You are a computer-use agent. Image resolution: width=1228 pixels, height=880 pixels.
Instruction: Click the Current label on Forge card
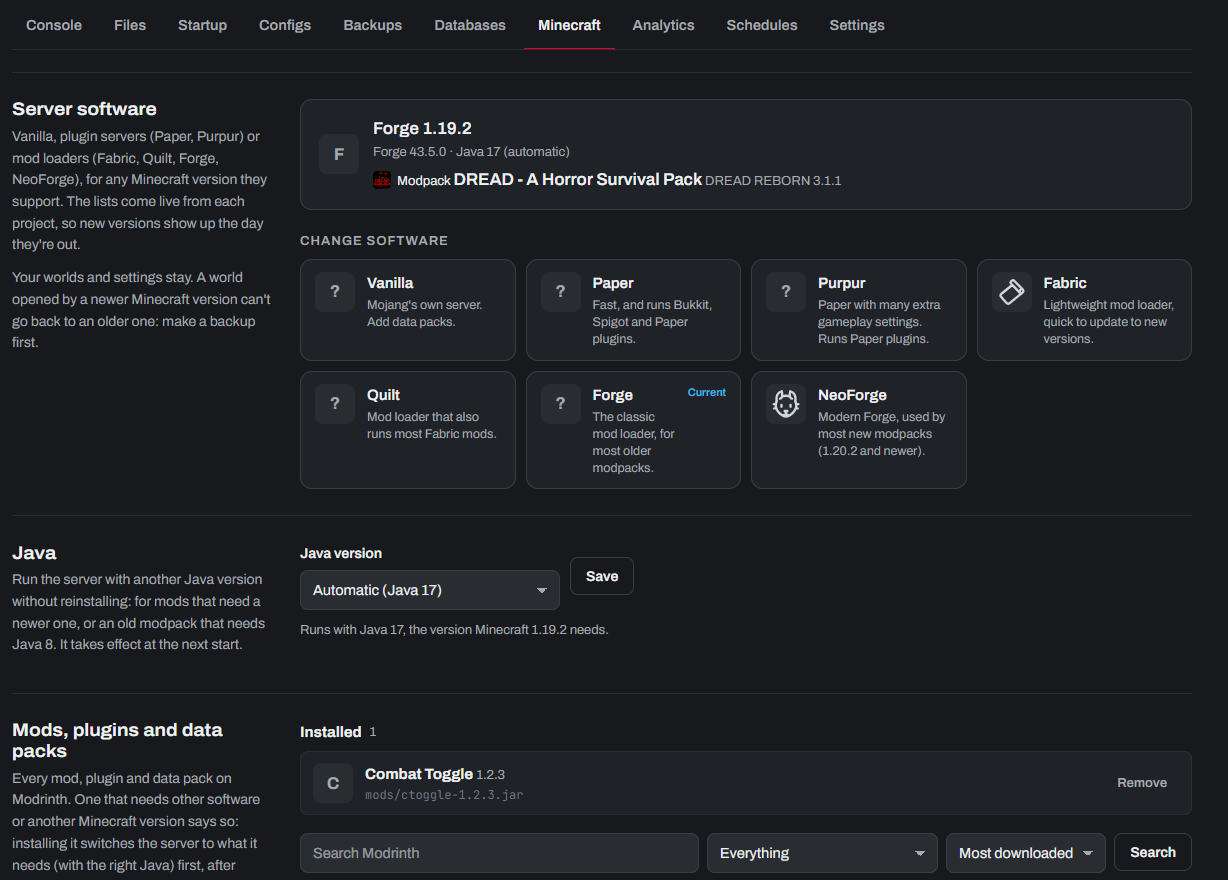click(707, 392)
